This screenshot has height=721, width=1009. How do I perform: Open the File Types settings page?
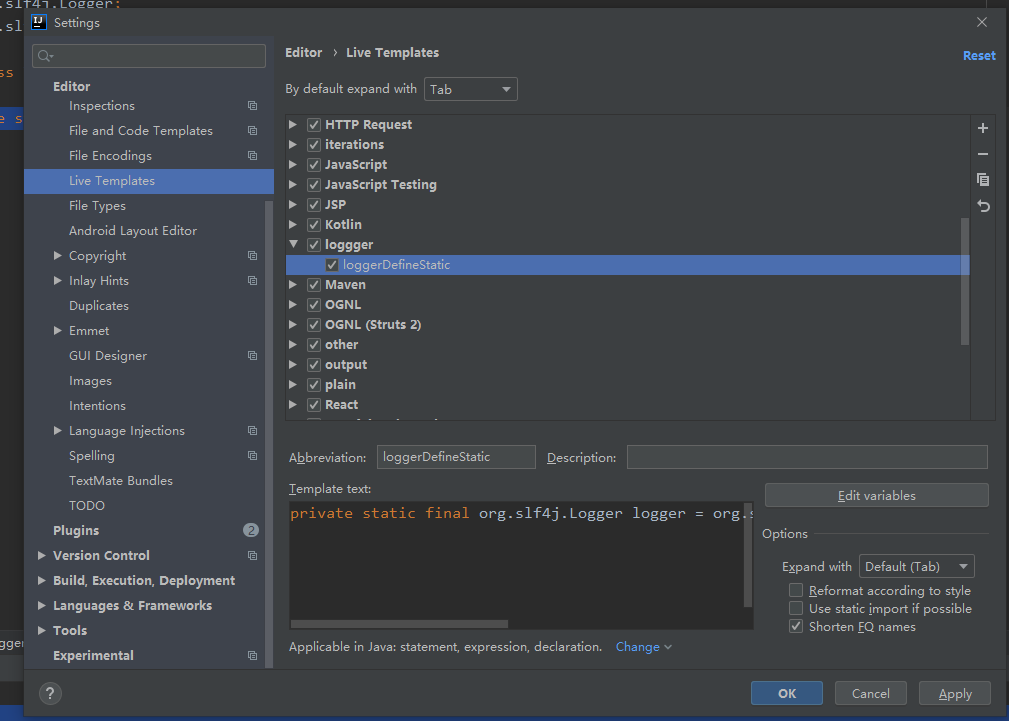(97, 206)
